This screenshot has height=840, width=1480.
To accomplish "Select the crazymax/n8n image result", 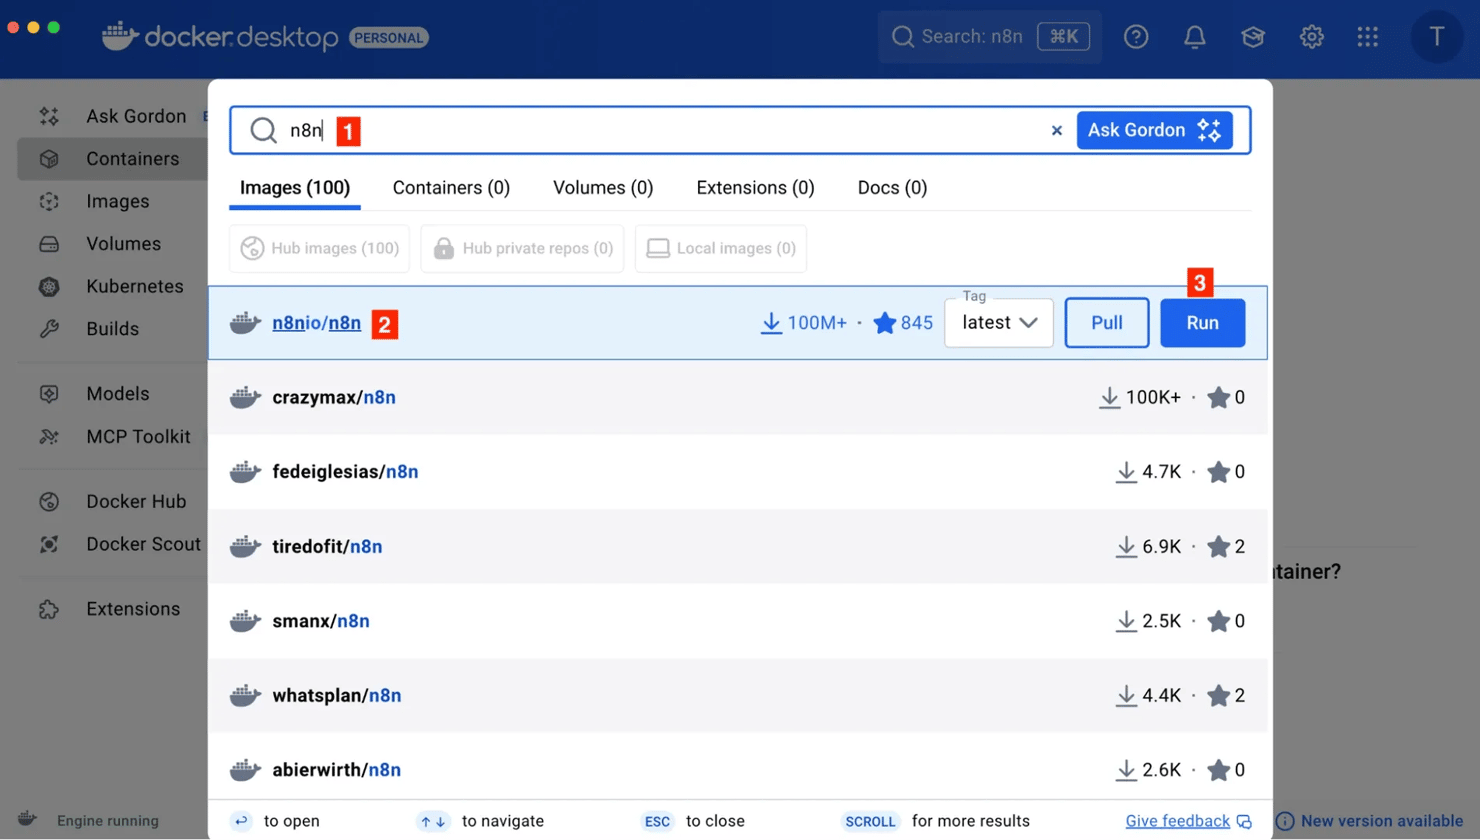I will pos(334,398).
